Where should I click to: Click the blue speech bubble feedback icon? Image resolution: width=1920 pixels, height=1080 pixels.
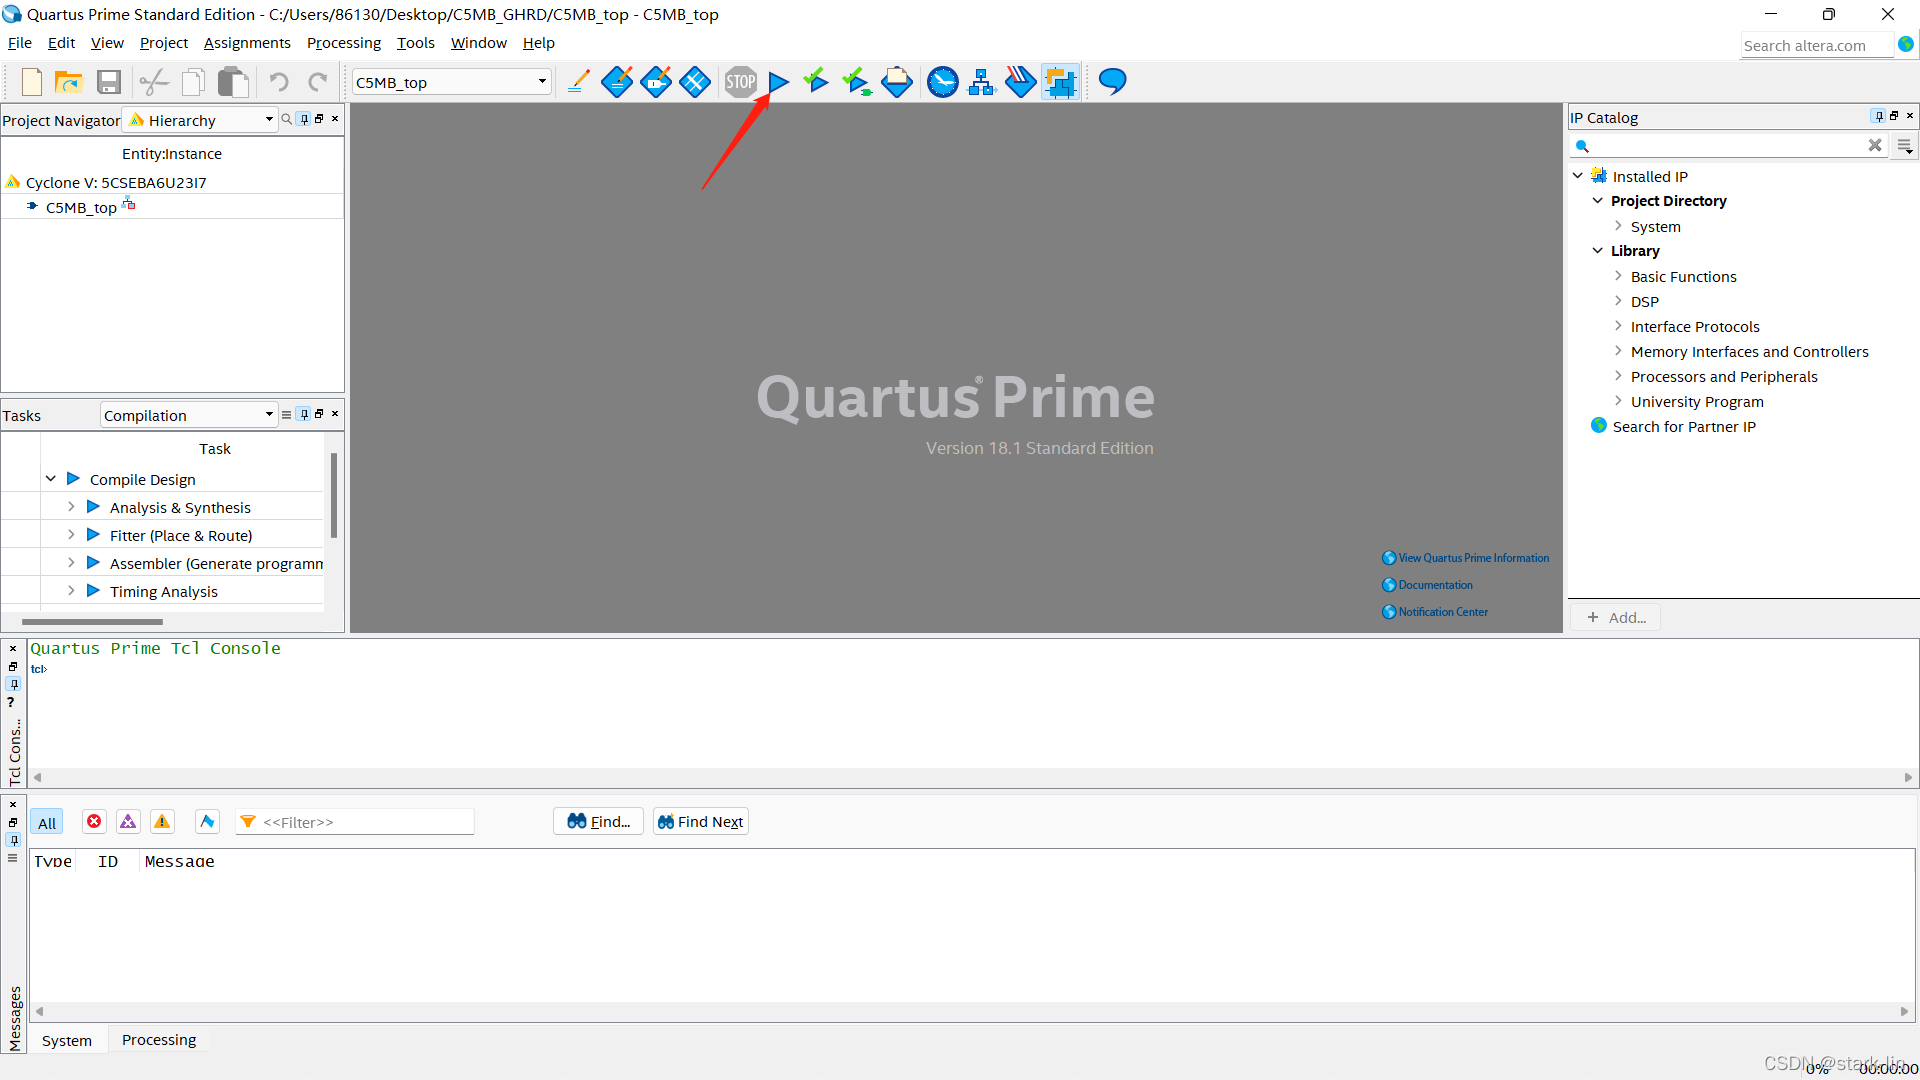[x=1112, y=81]
